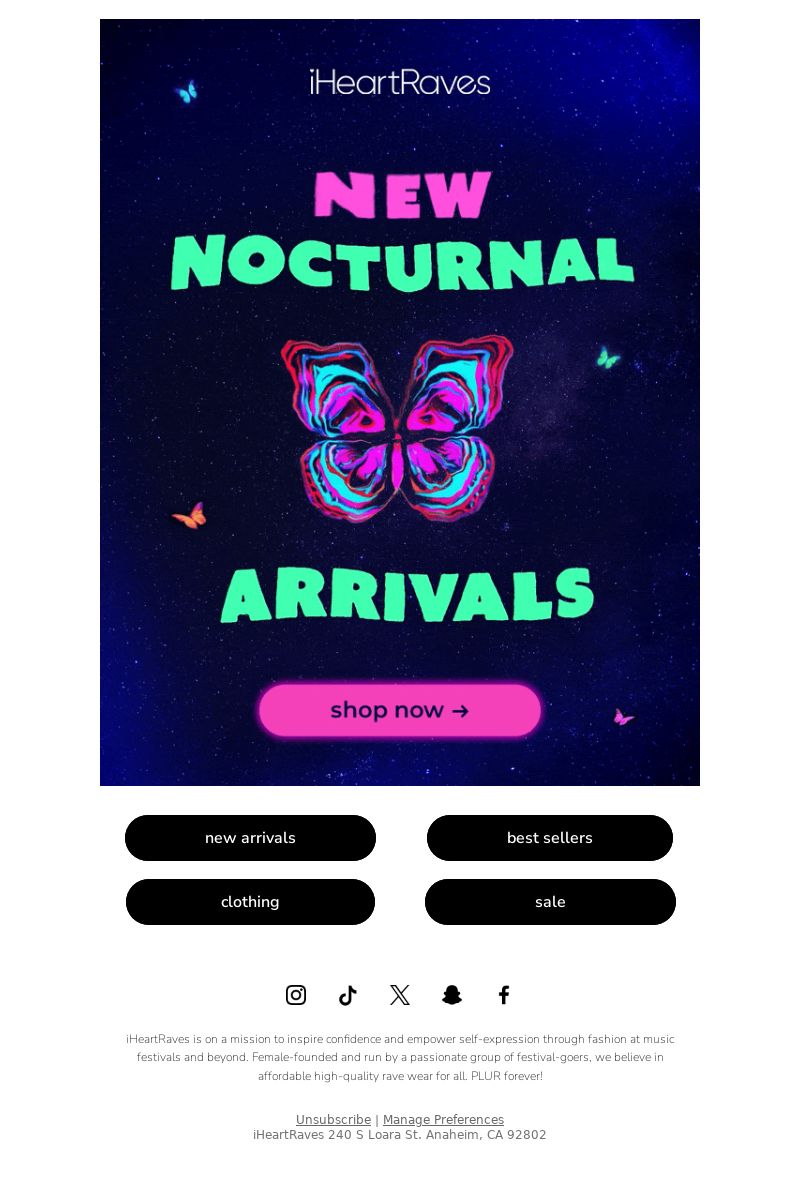800x1193 pixels.
Task: Go to the 'clothing' category
Action: click(x=250, y=902)
